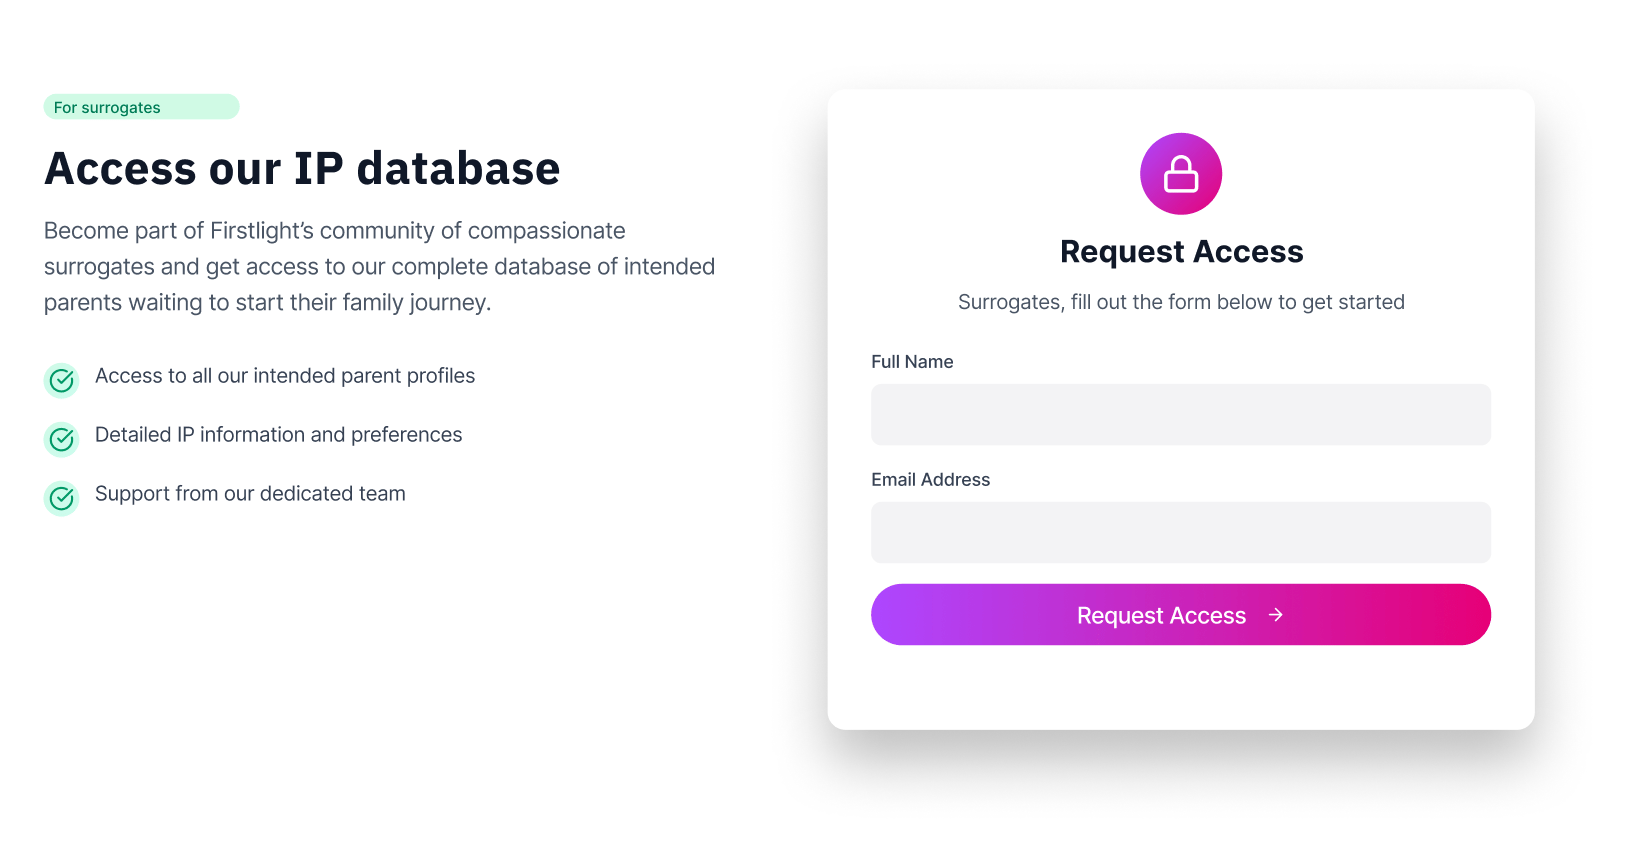This screenshot has width=1630, height=842.
Task: Click the checkmark icon beside Detailed IP information
Action: (x=62, y=439)
